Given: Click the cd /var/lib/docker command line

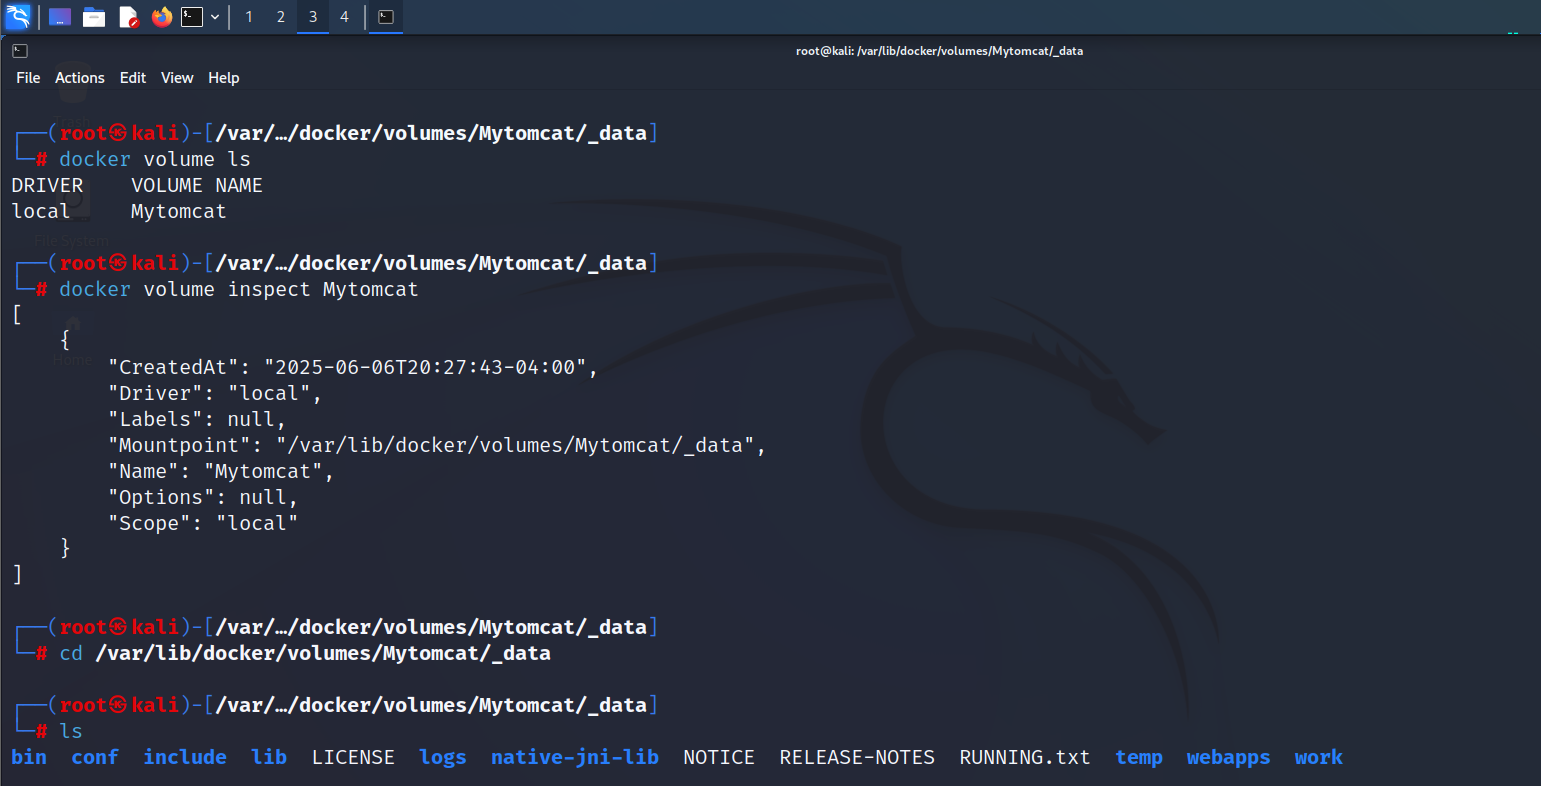Looking at the screenshot, I should (305, 653).
